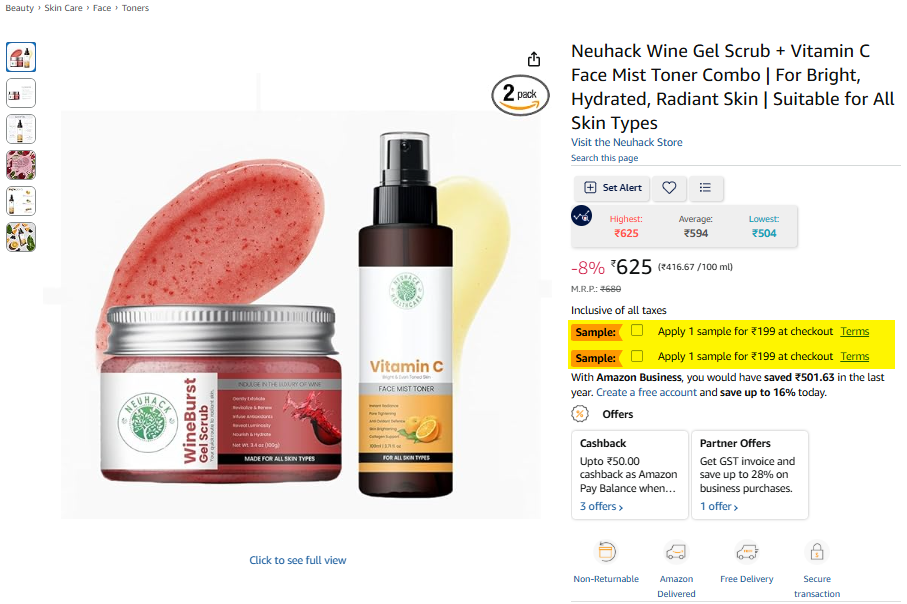The height and width of the screenshot is (604, 907).
Task: Open Create a free account link
Action: click(x=646, y=392)
